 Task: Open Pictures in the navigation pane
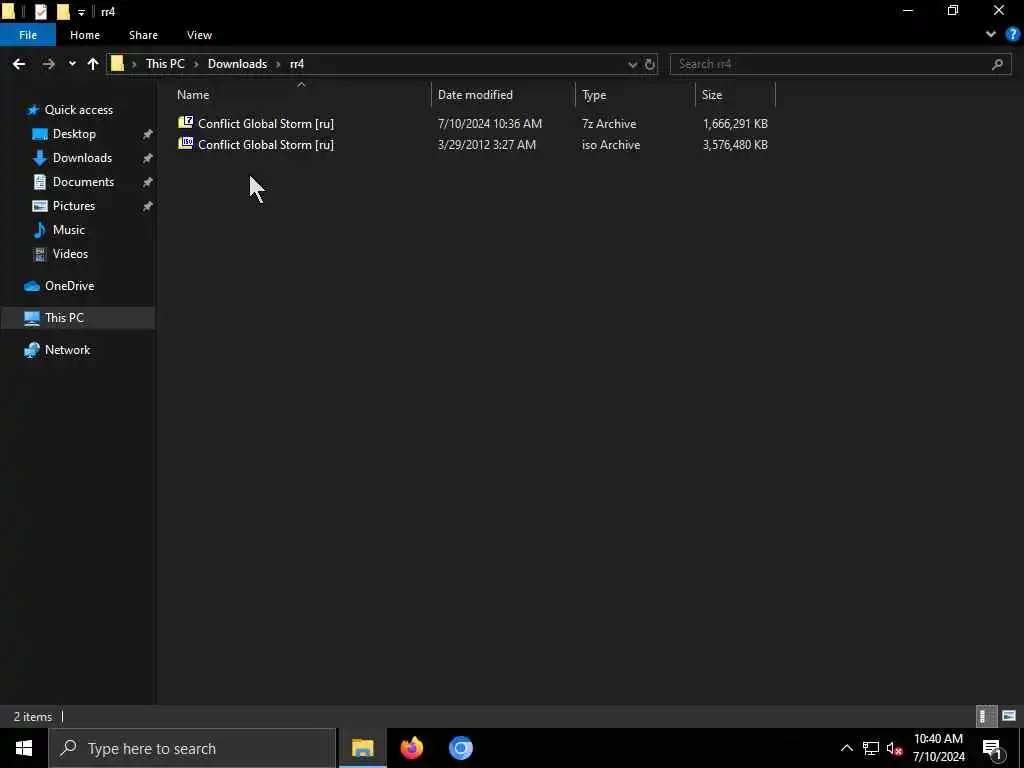(73, 206)
